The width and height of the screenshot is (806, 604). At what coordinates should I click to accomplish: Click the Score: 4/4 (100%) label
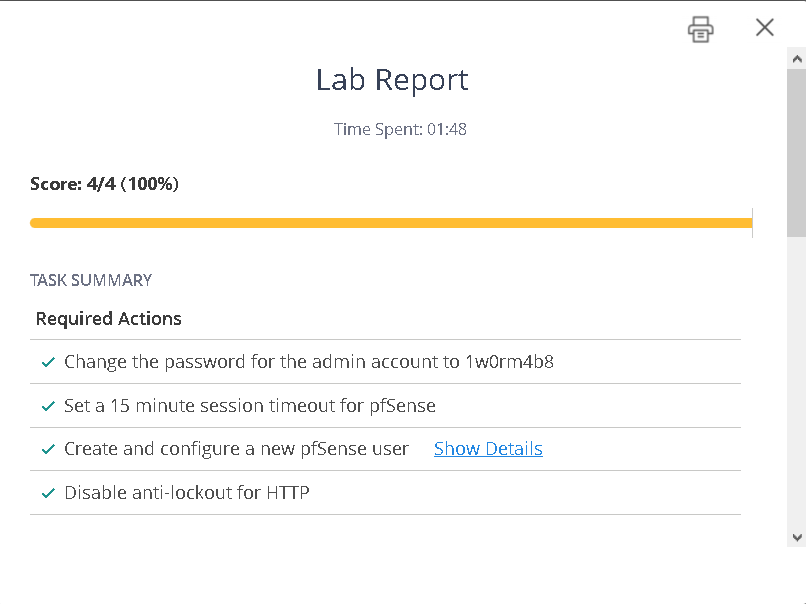coord(104,184)
